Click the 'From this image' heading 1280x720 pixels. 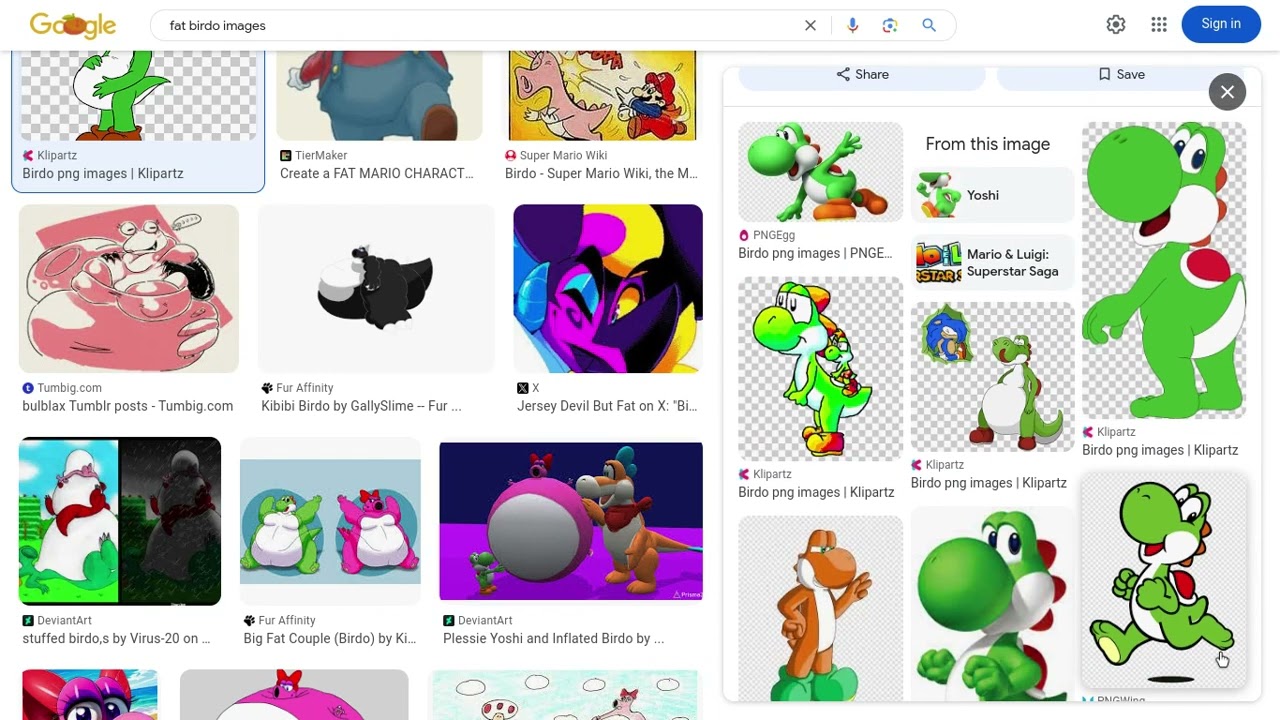(x=988, y=144)
